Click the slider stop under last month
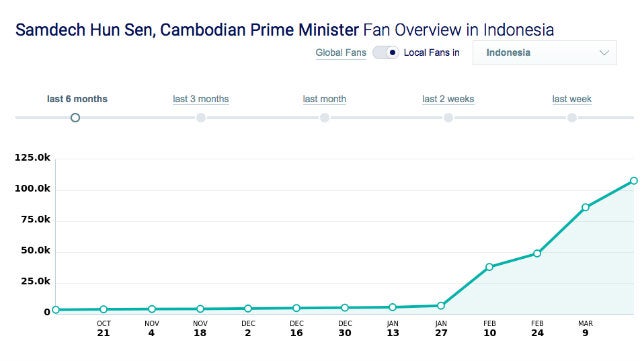Screen dimensions: 642x361 pyautogui.click(x=324, y=118)
